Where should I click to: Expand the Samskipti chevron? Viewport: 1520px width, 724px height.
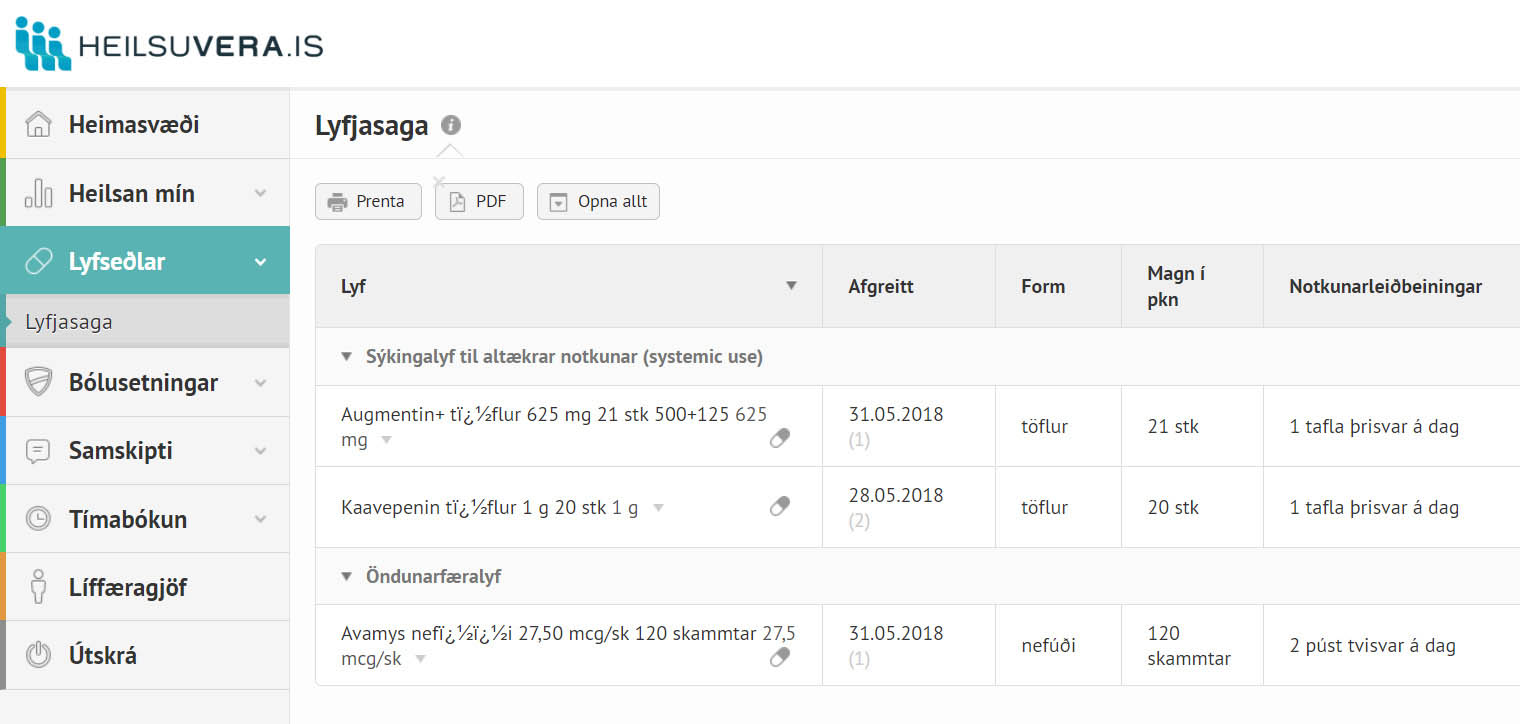pyautogui.click(x=261, y=451)
